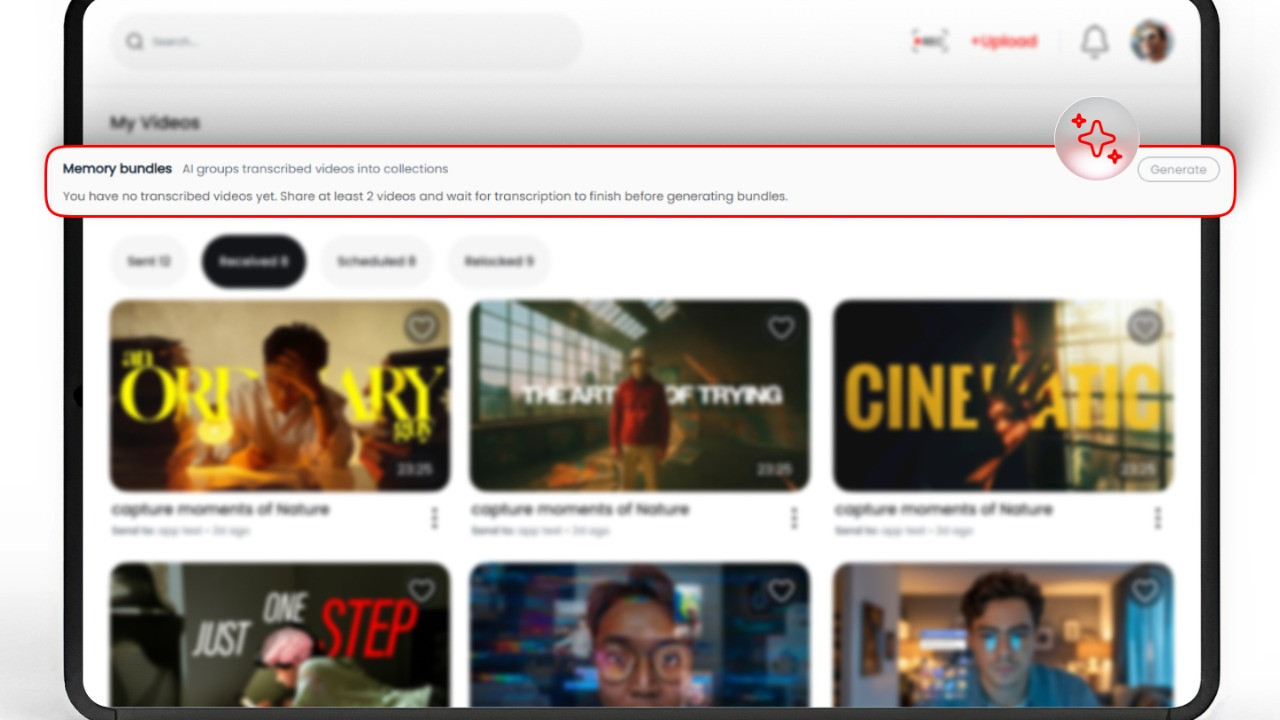Click the title under The Art of Trying video

tap(580, 509)
